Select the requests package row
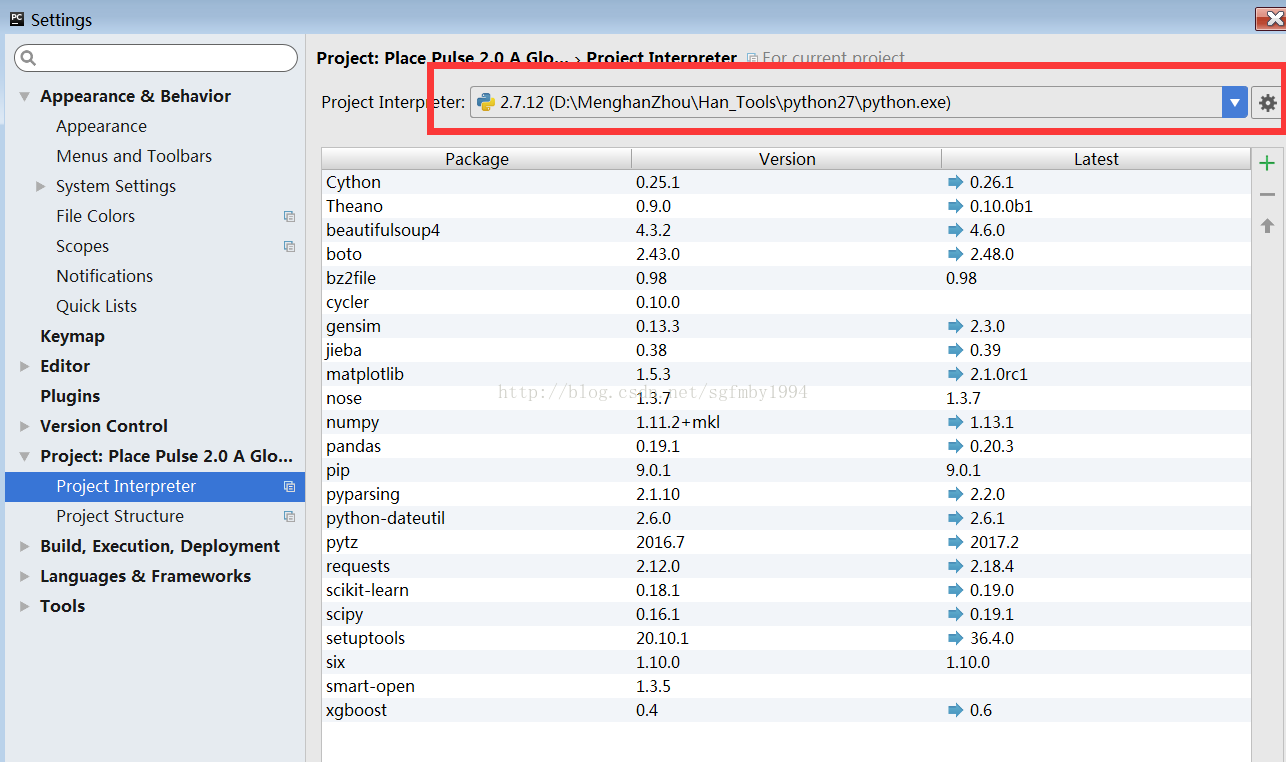This screenshot has width=1286, height=762. [786, 566]
